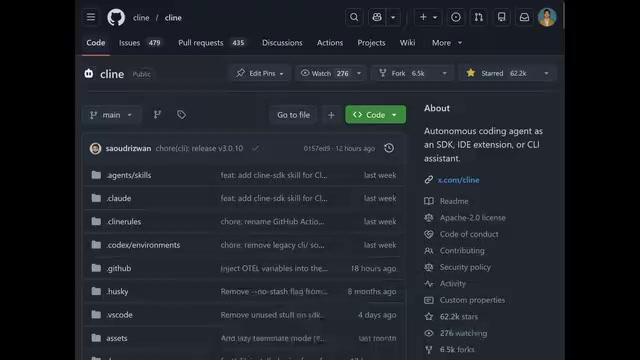This screenshot has height=360, width=640.
Task: Open the .claude folder
Action: point(119,198)
